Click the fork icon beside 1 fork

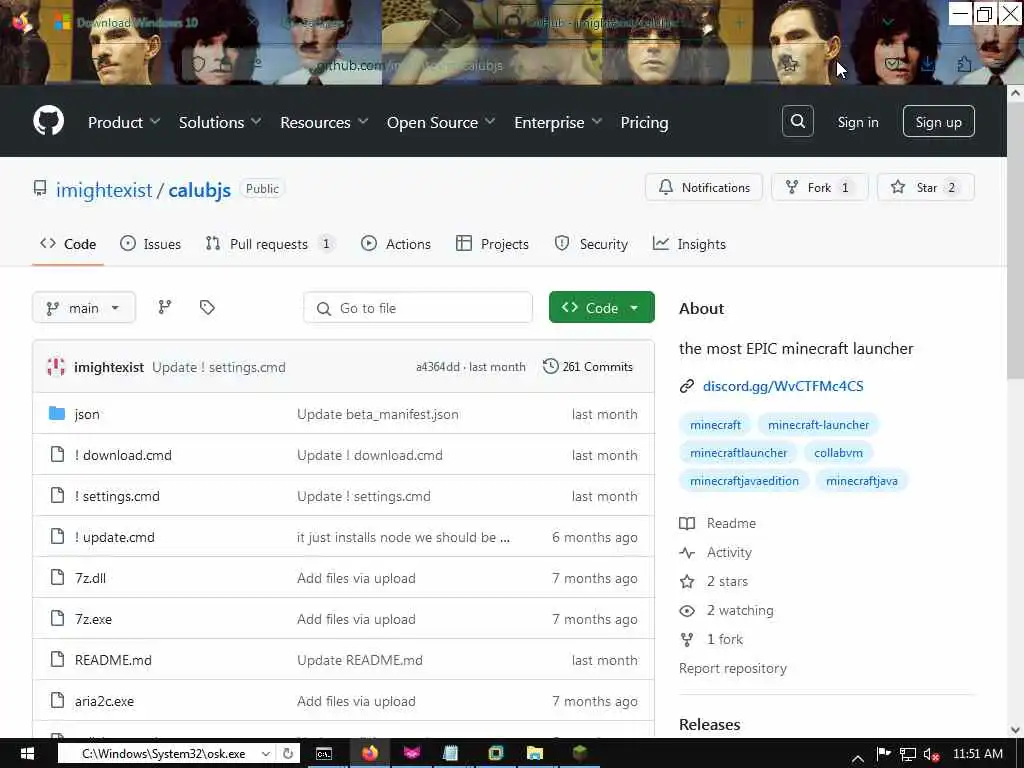(687, 639)
